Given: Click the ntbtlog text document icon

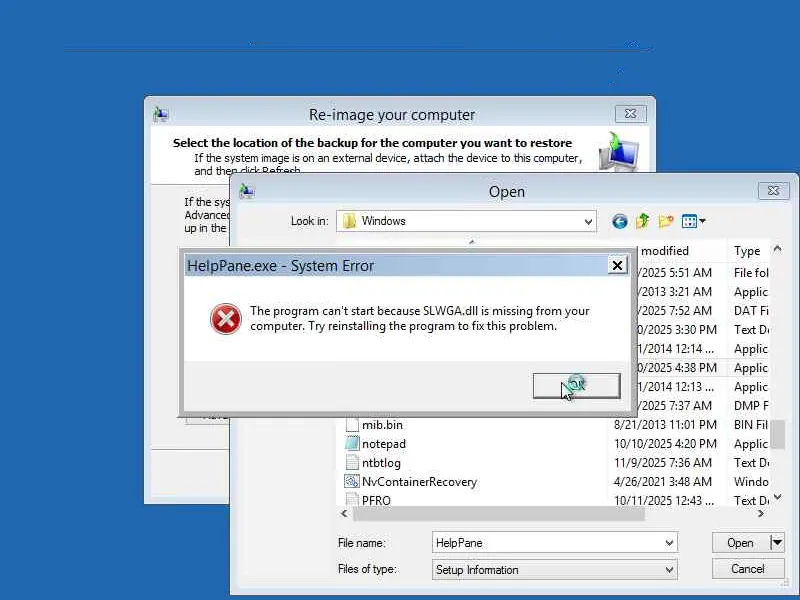Looking at the screenshot, I should 352,462.
